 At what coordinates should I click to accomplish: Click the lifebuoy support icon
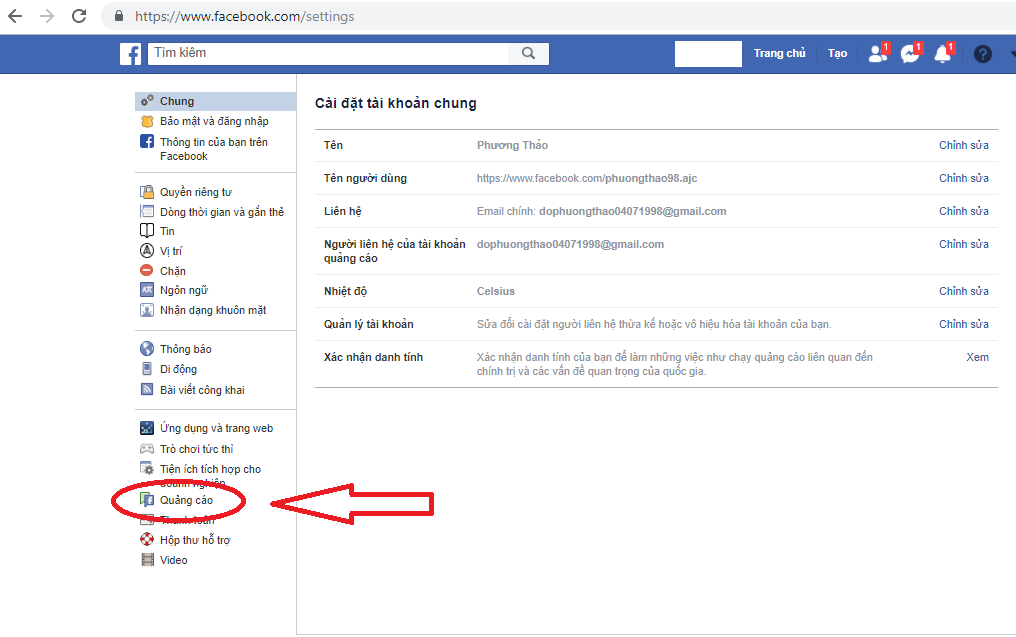click(147, 539)
